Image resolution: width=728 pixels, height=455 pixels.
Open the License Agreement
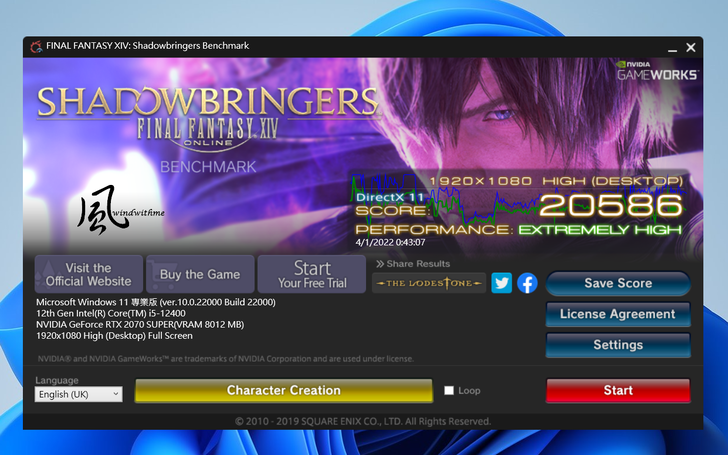click(618, 314)
